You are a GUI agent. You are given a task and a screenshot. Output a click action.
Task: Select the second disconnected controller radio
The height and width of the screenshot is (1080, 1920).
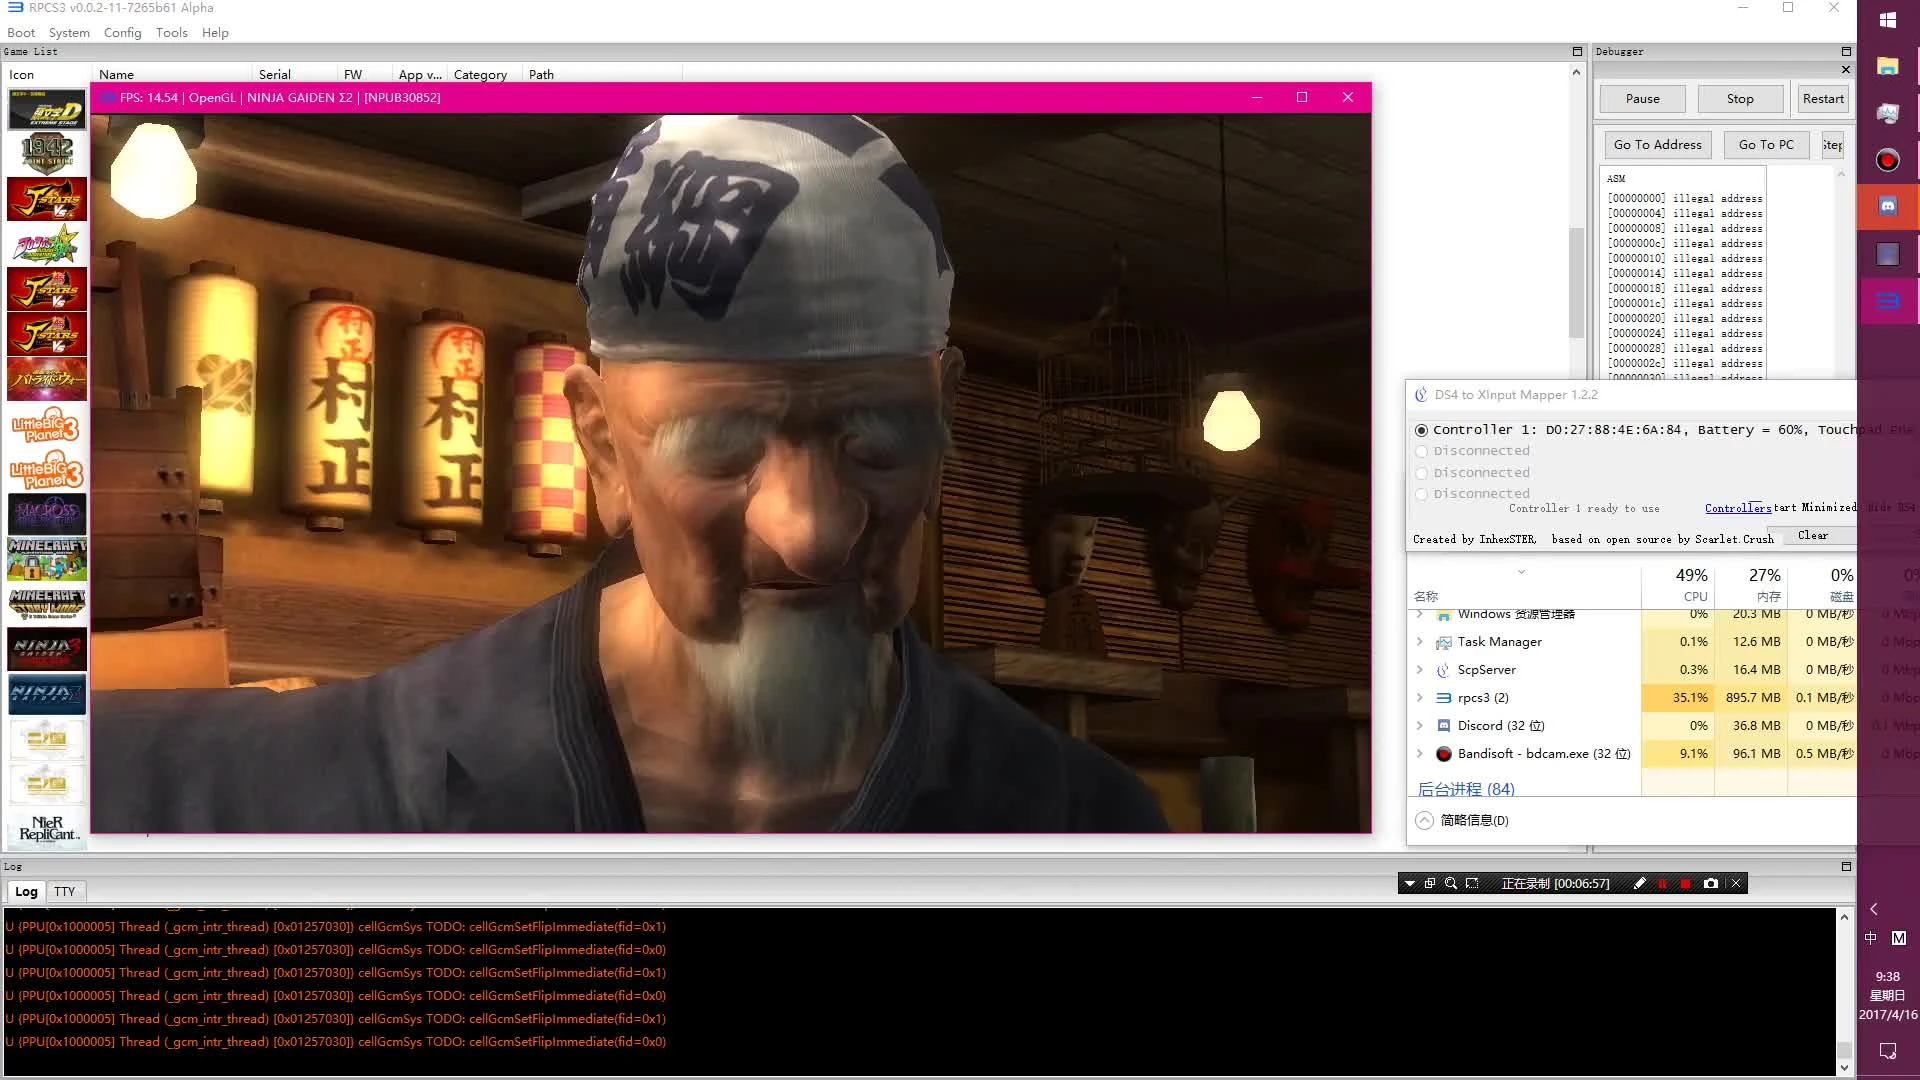coord(1421,473)
